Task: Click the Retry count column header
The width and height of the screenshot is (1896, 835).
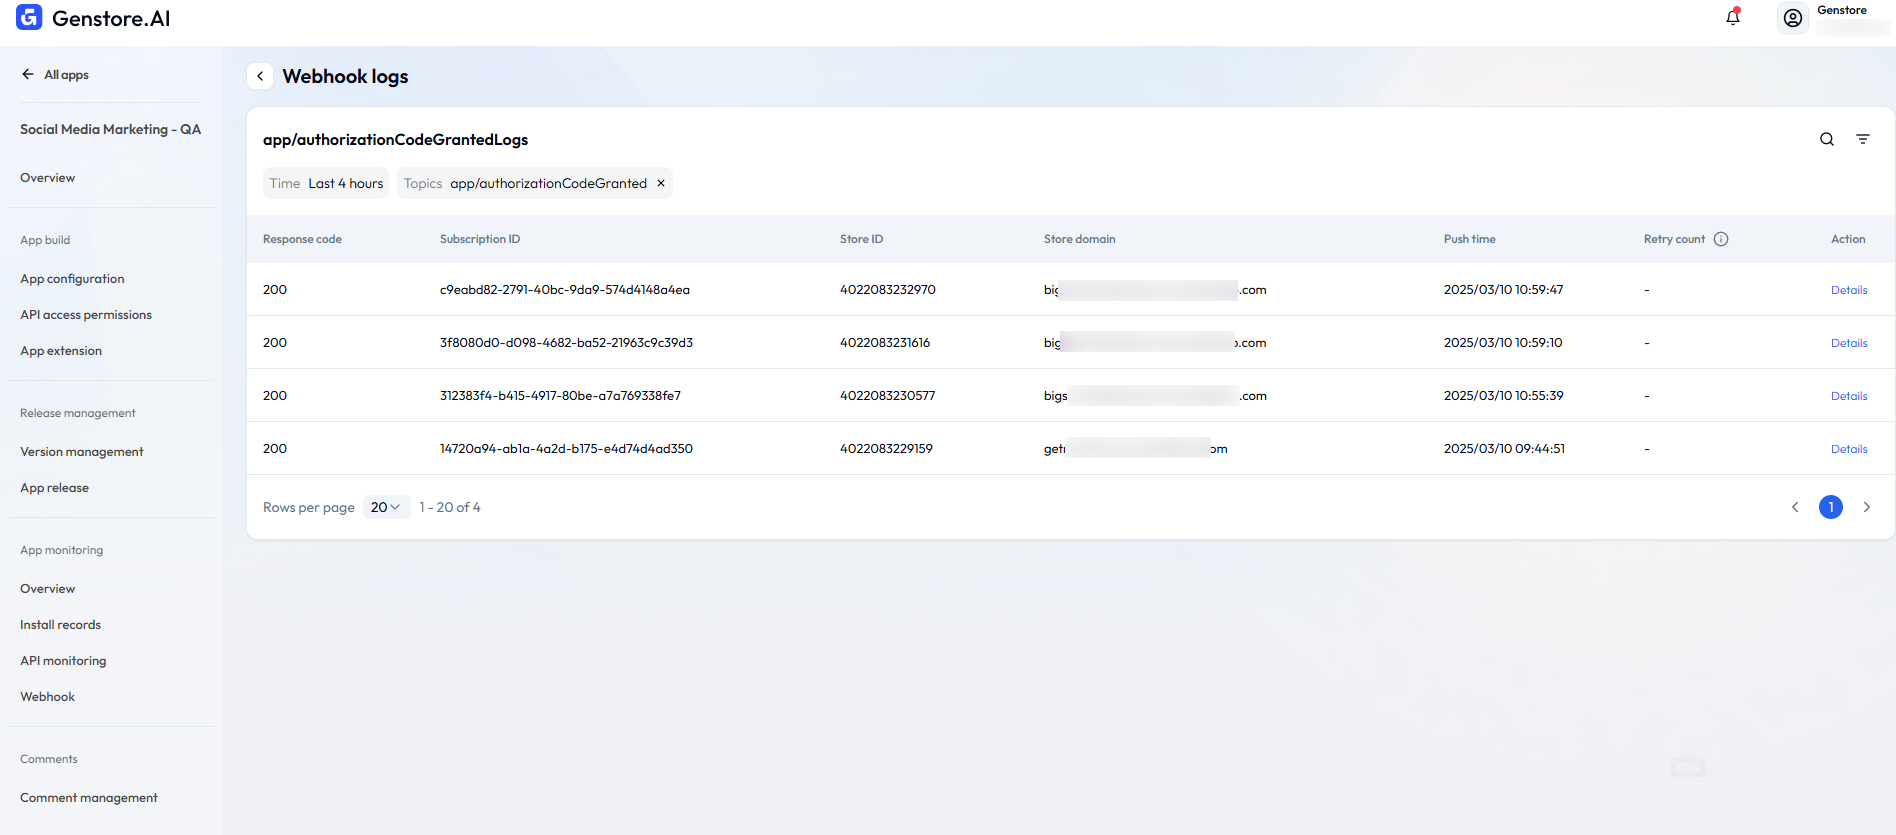Action: [1674, 239]
